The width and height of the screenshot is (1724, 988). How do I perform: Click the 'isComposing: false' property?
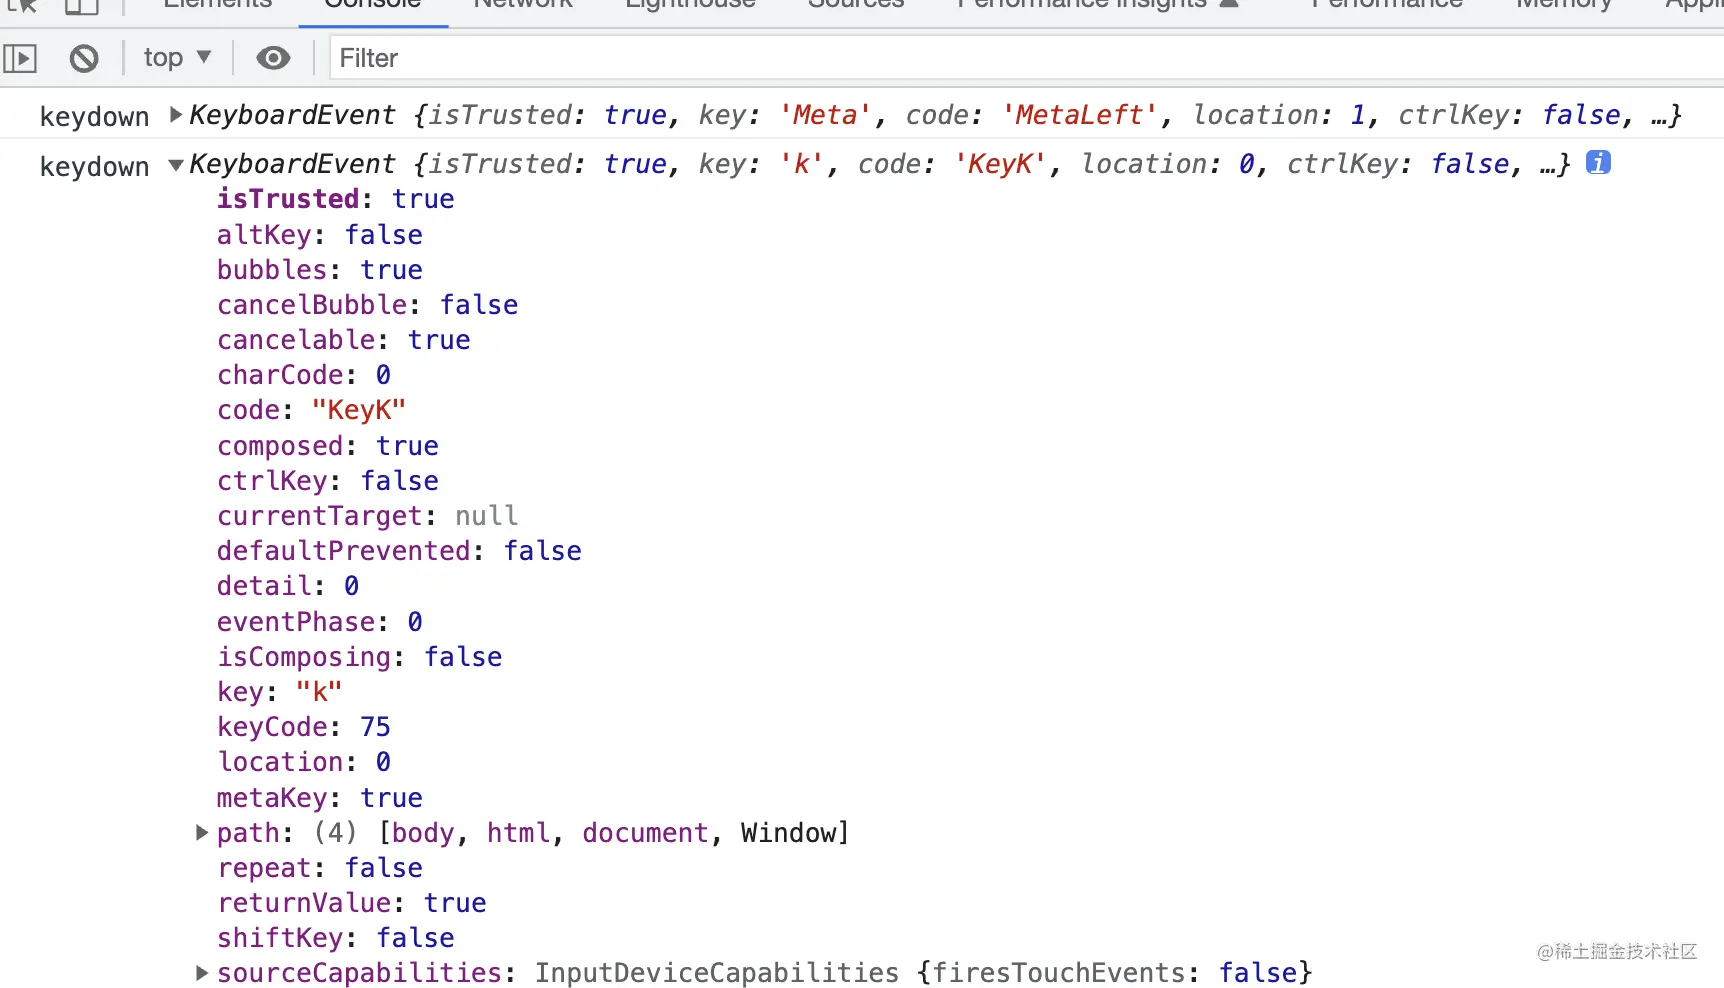(x=360, y=657)
